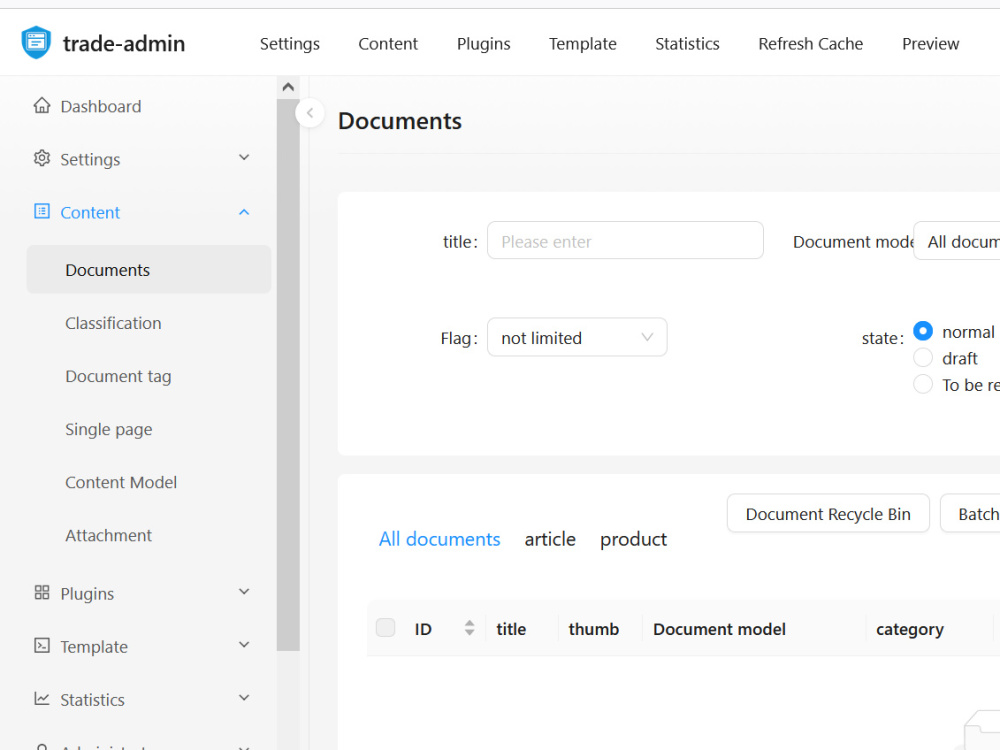Click the Statistics chart icon in sidebar
The height and width of the screenshot is (750, 1000).
click(41, 698)
